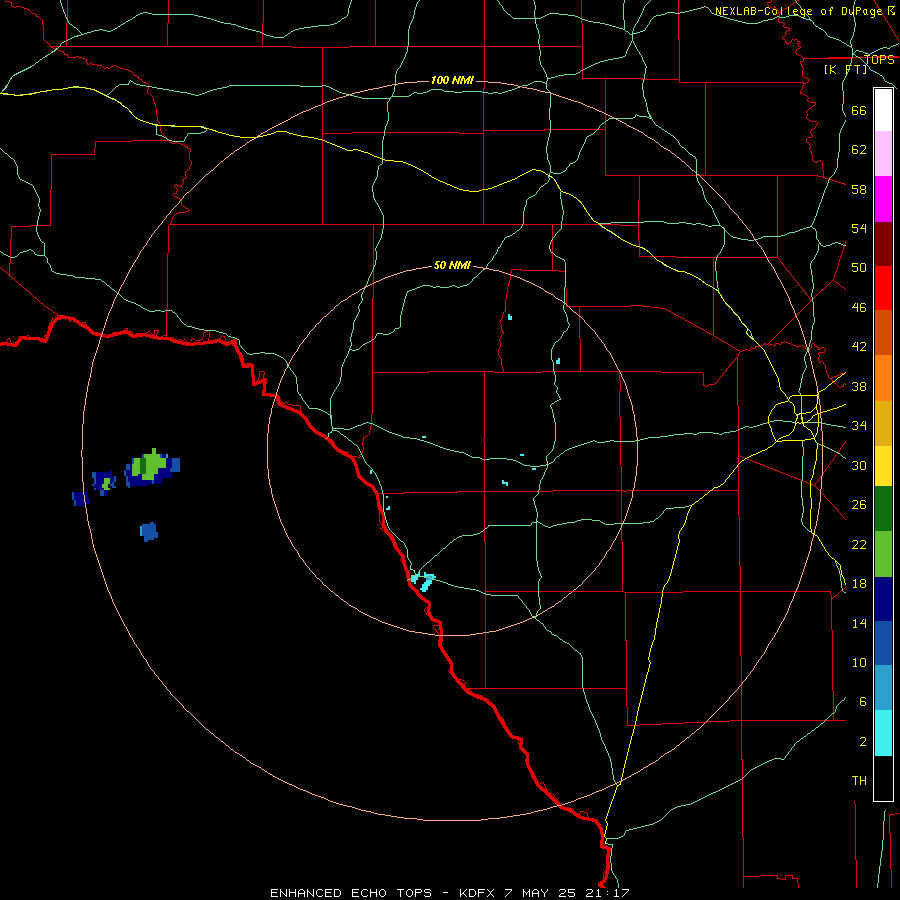900x900 pixels.
Task: Click the "KDFX" radar site identifier
Action: pyautogui.click(x=479, y=893)
